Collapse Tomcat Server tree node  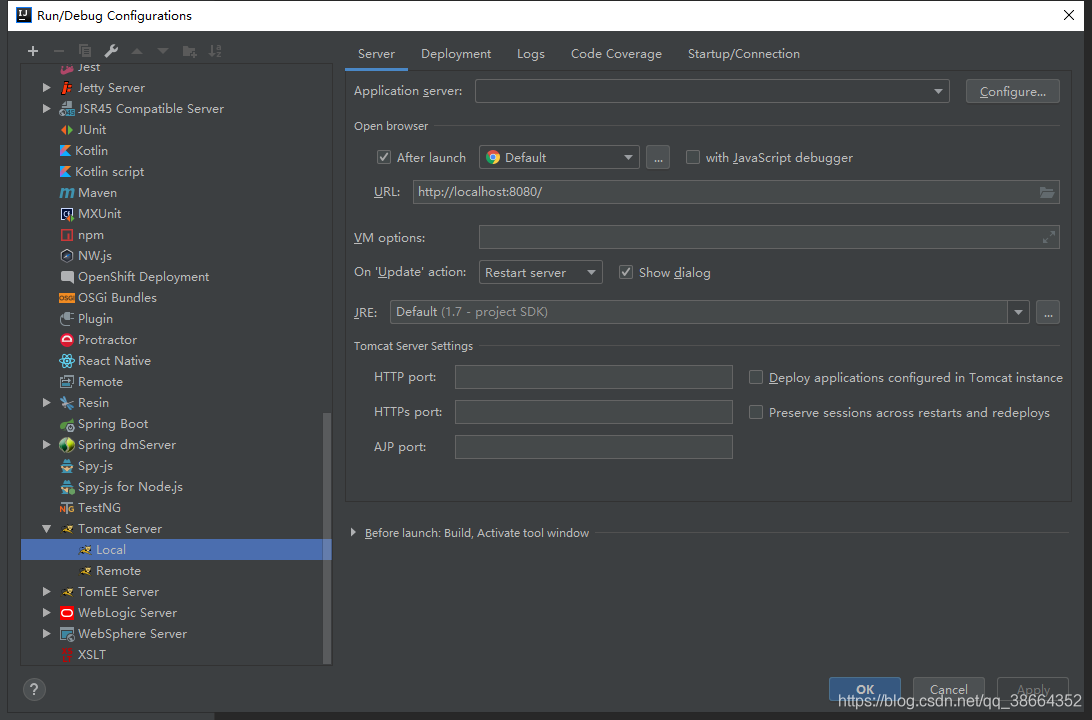[47, 529]
